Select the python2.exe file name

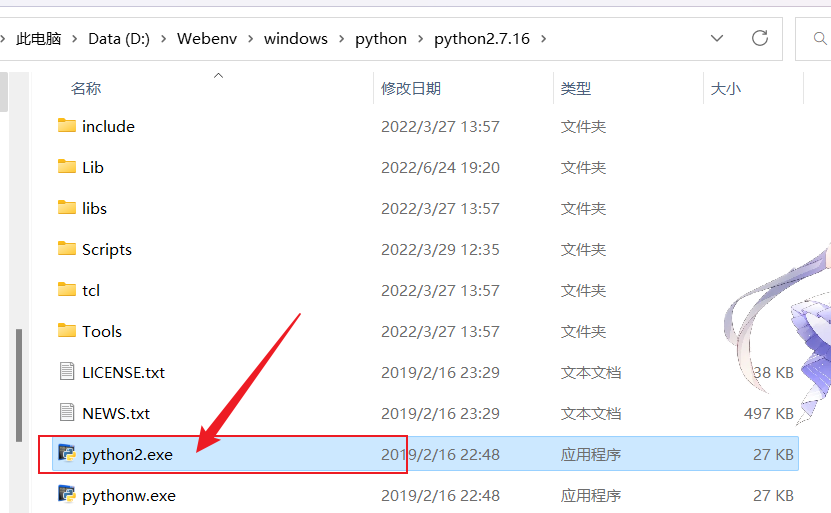(127, 455)
